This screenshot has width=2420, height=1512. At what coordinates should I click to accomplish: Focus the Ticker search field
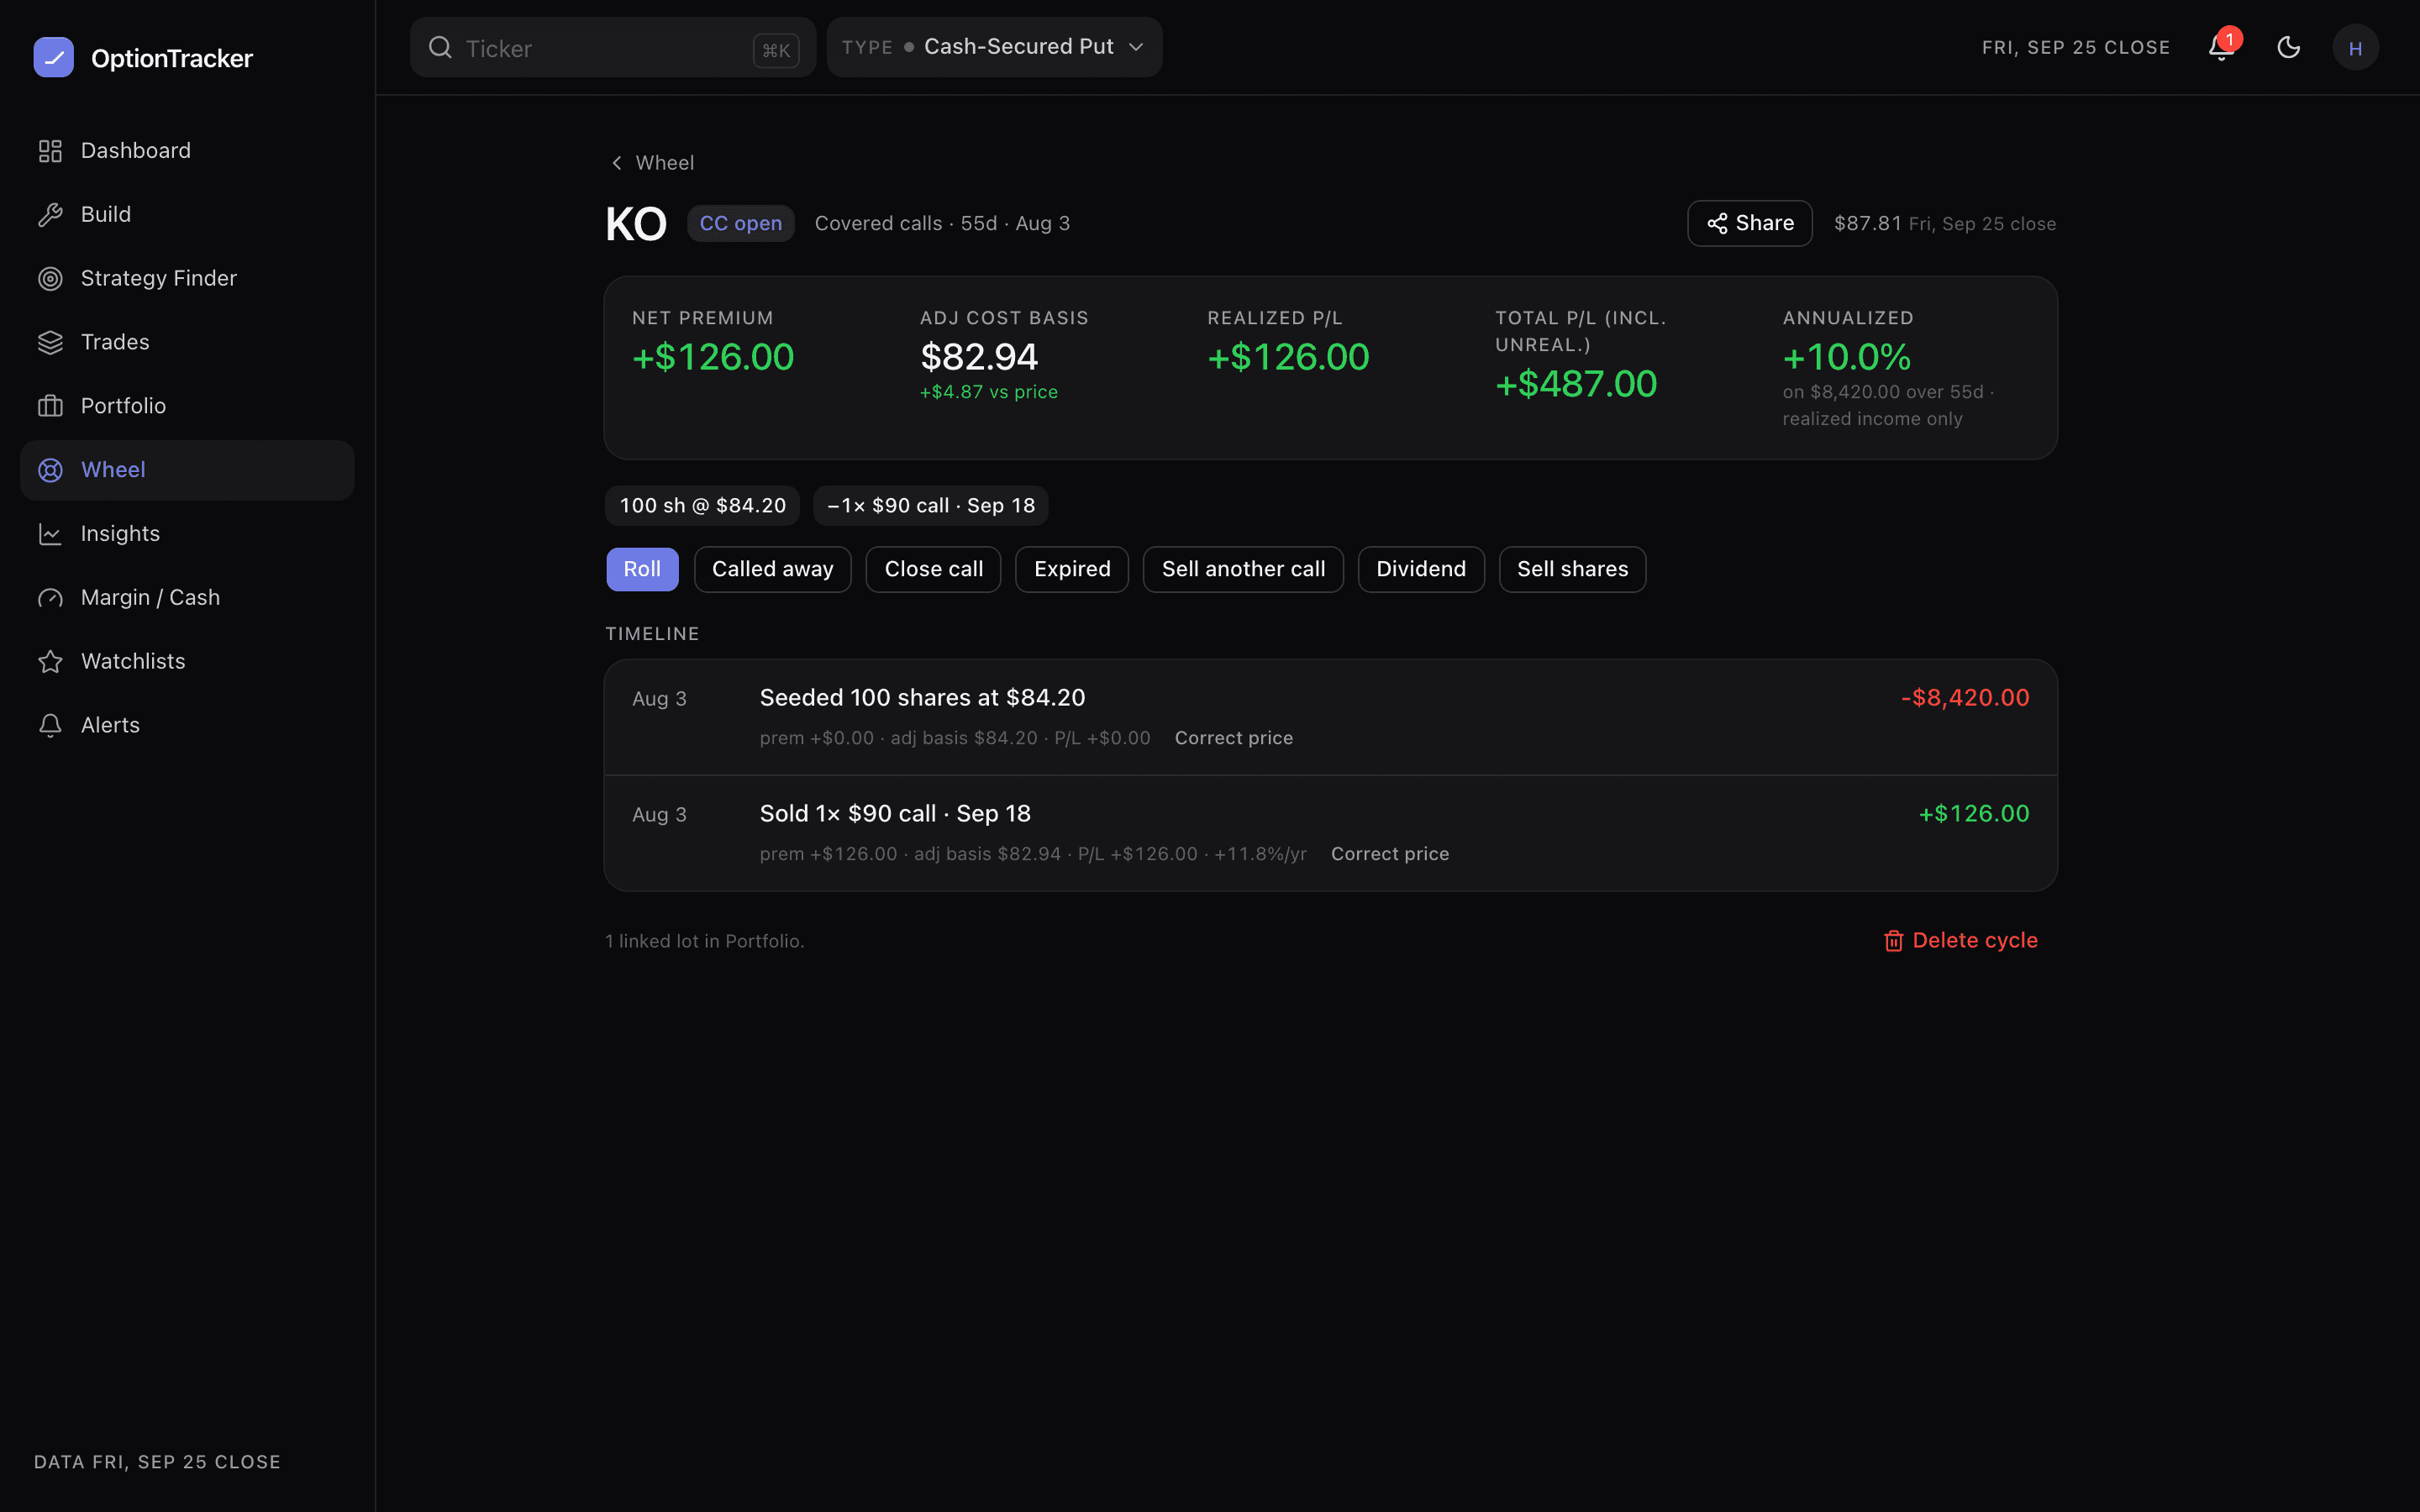(x=612, y=47)
